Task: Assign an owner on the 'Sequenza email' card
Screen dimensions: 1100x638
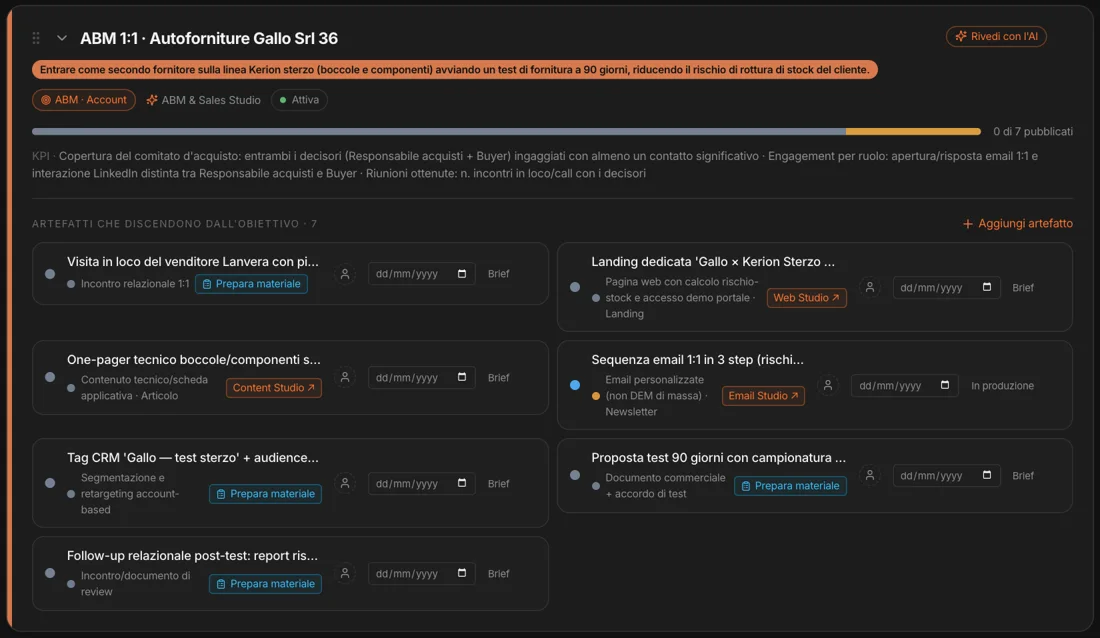Action: (827, 385)
